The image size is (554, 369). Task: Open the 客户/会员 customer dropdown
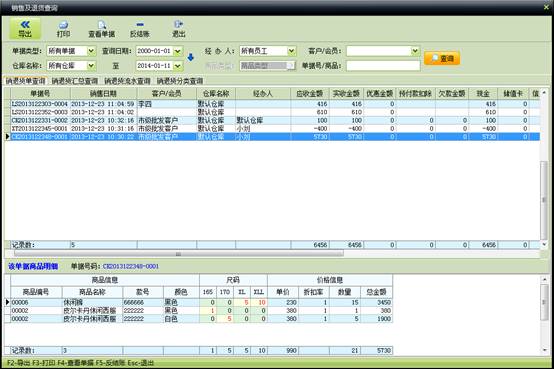(415, 51)
